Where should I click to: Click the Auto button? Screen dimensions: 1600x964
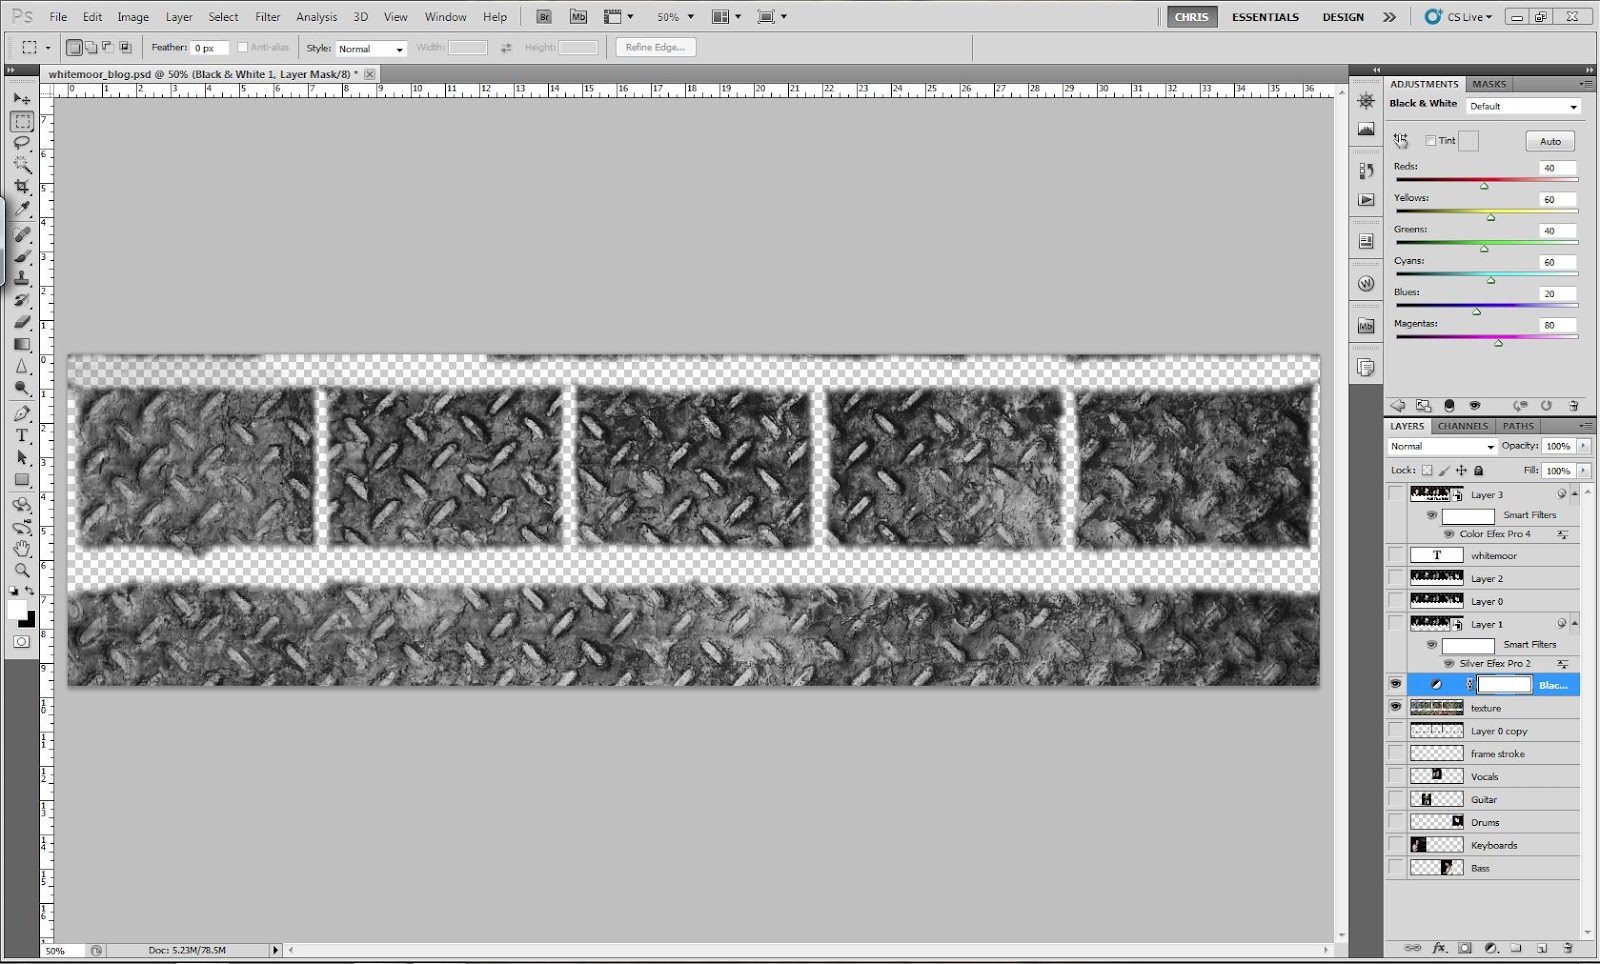point(1549,141)
